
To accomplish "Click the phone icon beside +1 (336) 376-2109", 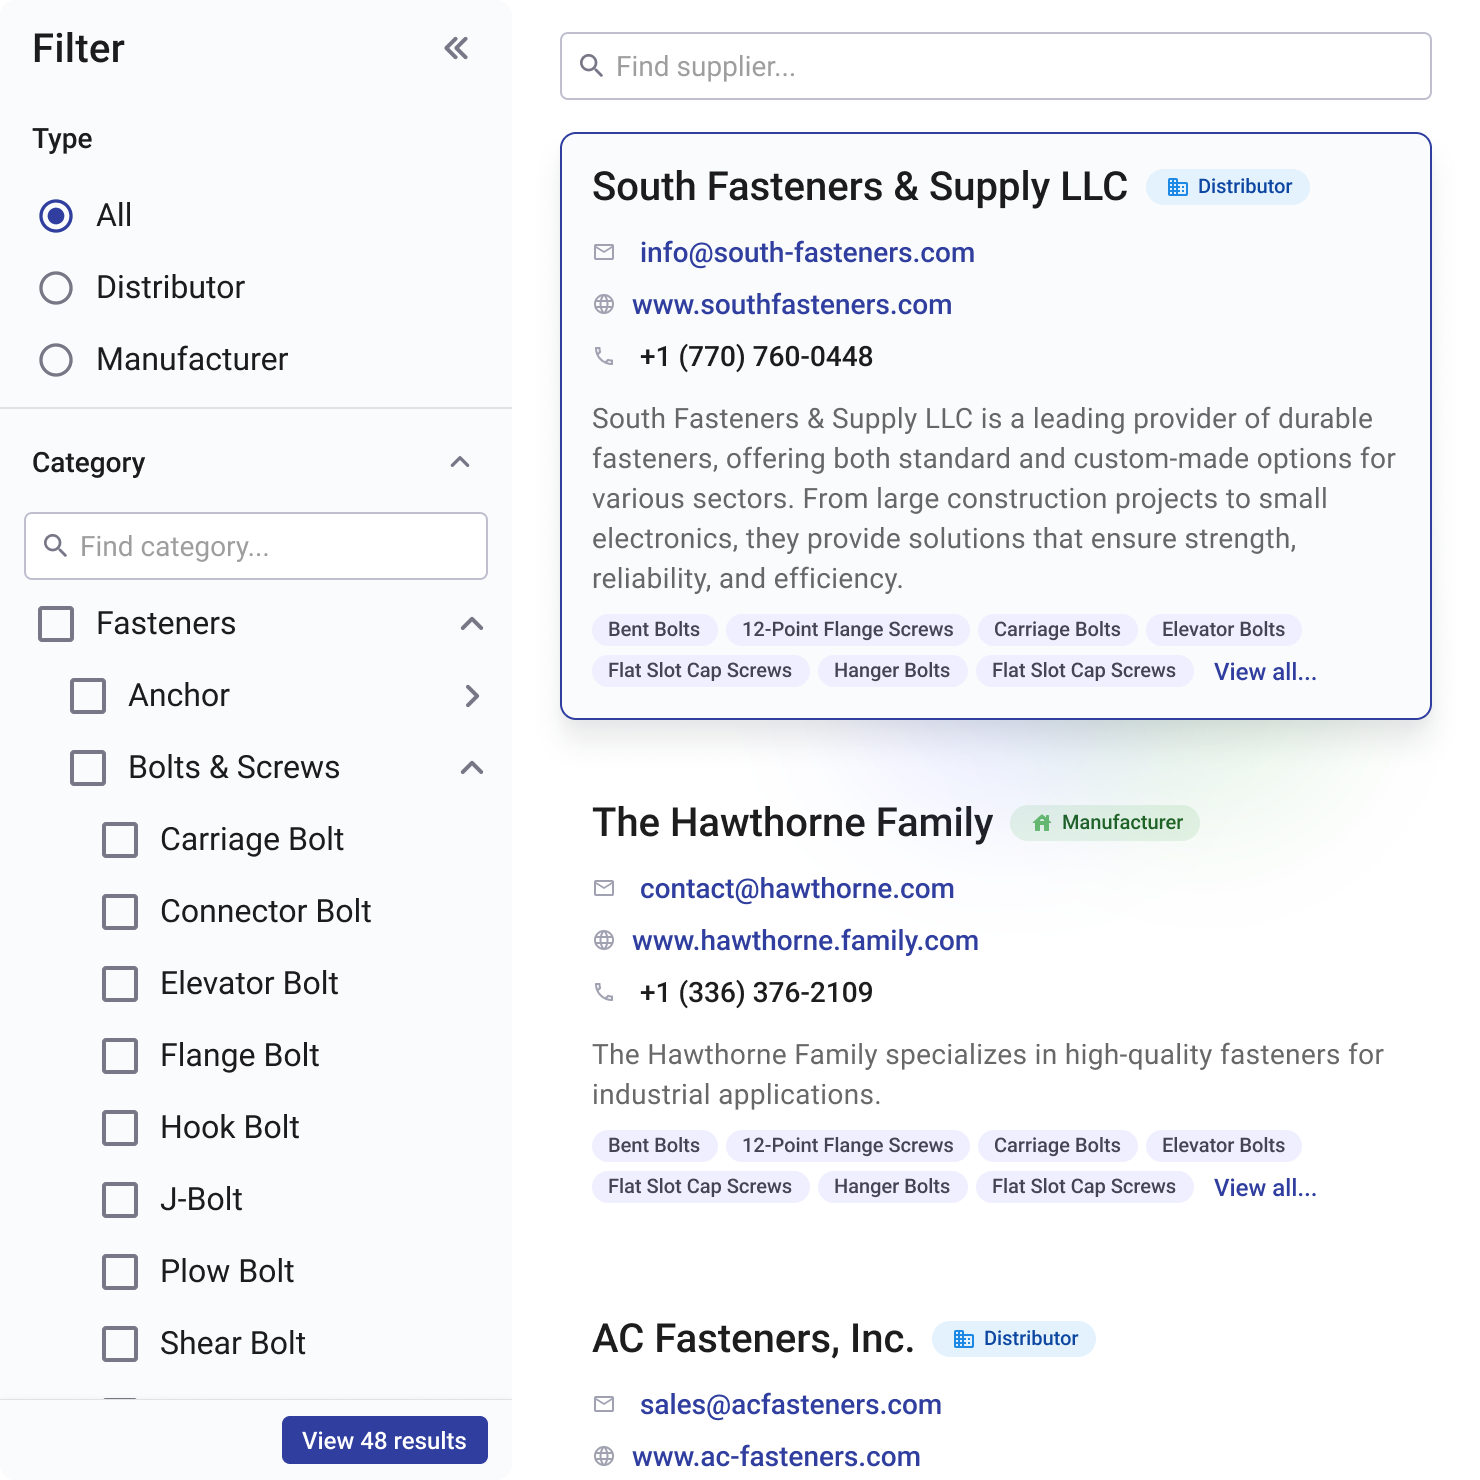I will pyautogui.click(x=605, y=992).
